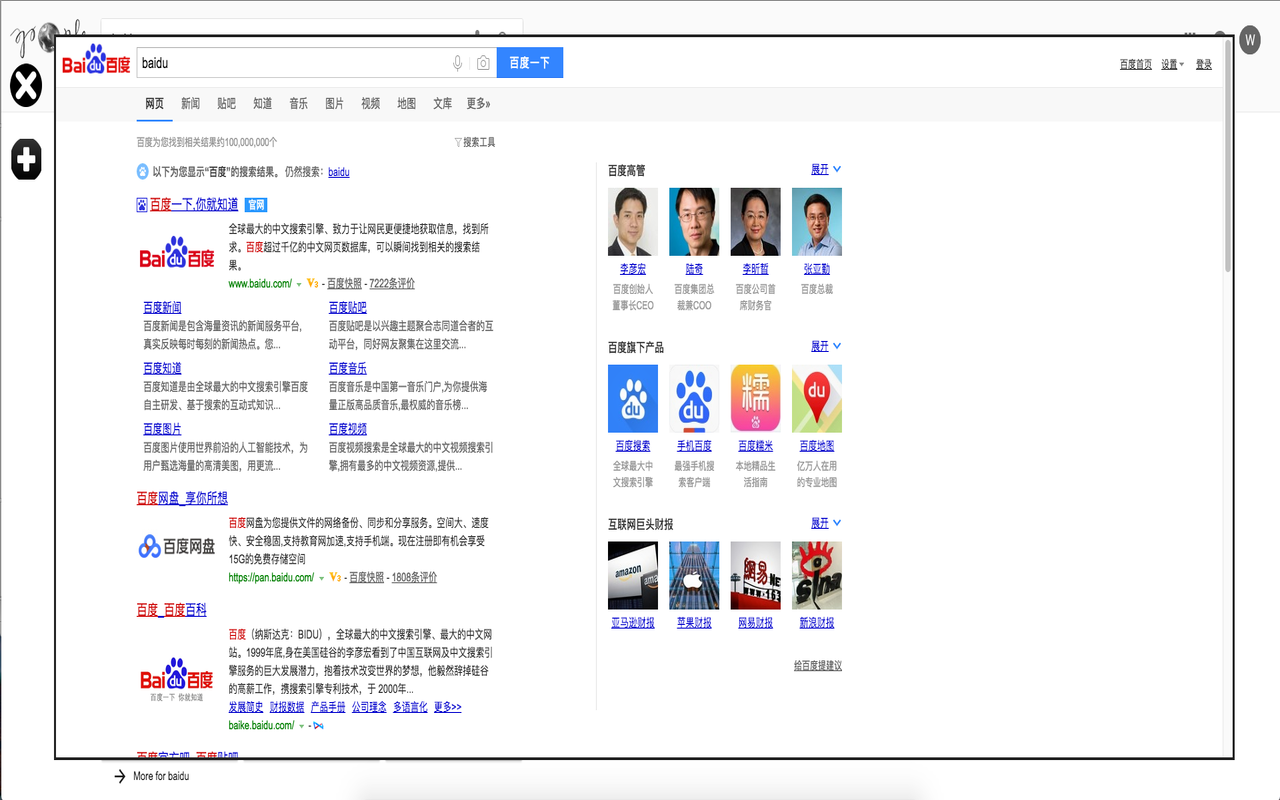Click the 百度搜索 paw app icon
The image size is (1280, 800).
click(x=633, y=398)
